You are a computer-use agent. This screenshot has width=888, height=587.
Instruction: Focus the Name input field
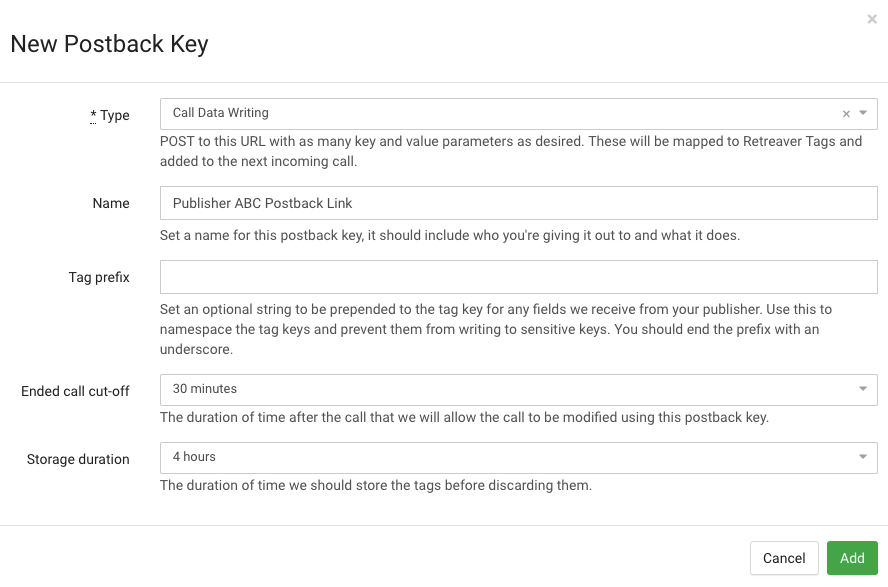[518, 204]
